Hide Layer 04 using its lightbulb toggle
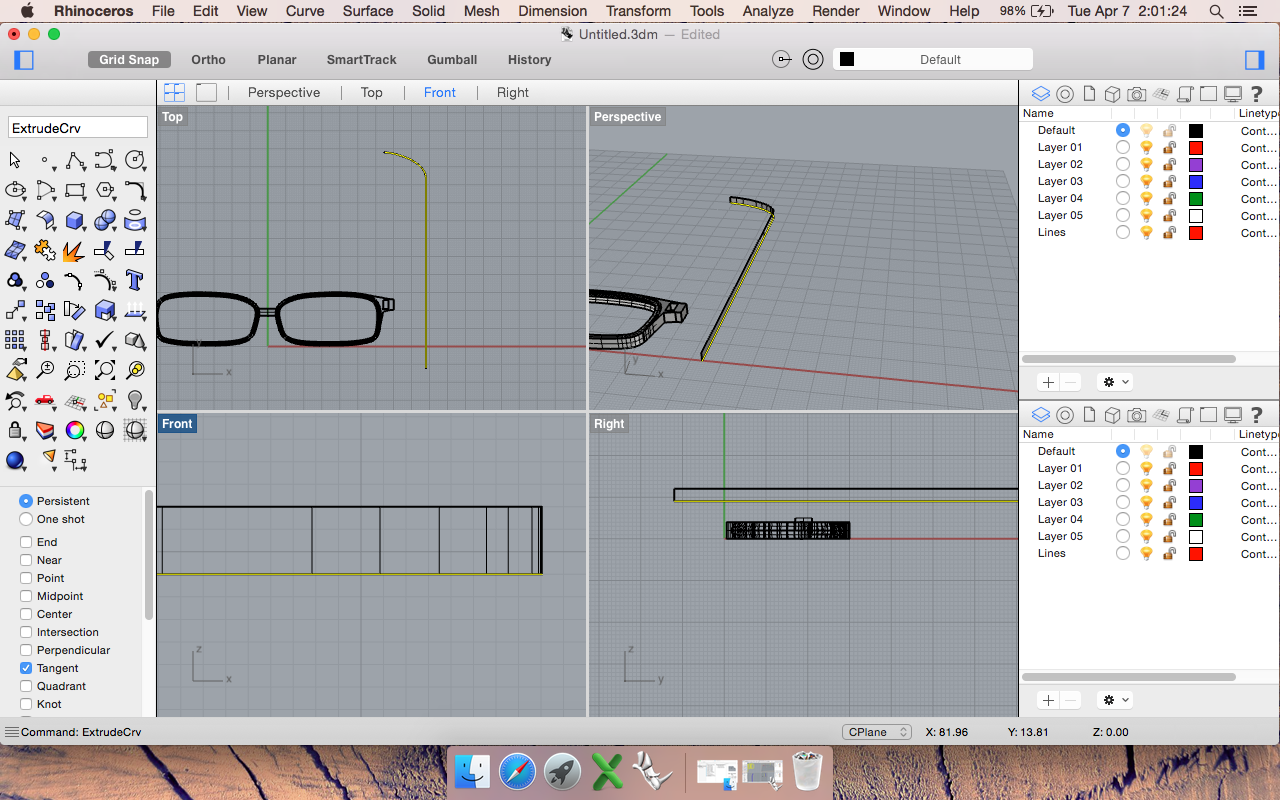 click(x=1146, y=198)
